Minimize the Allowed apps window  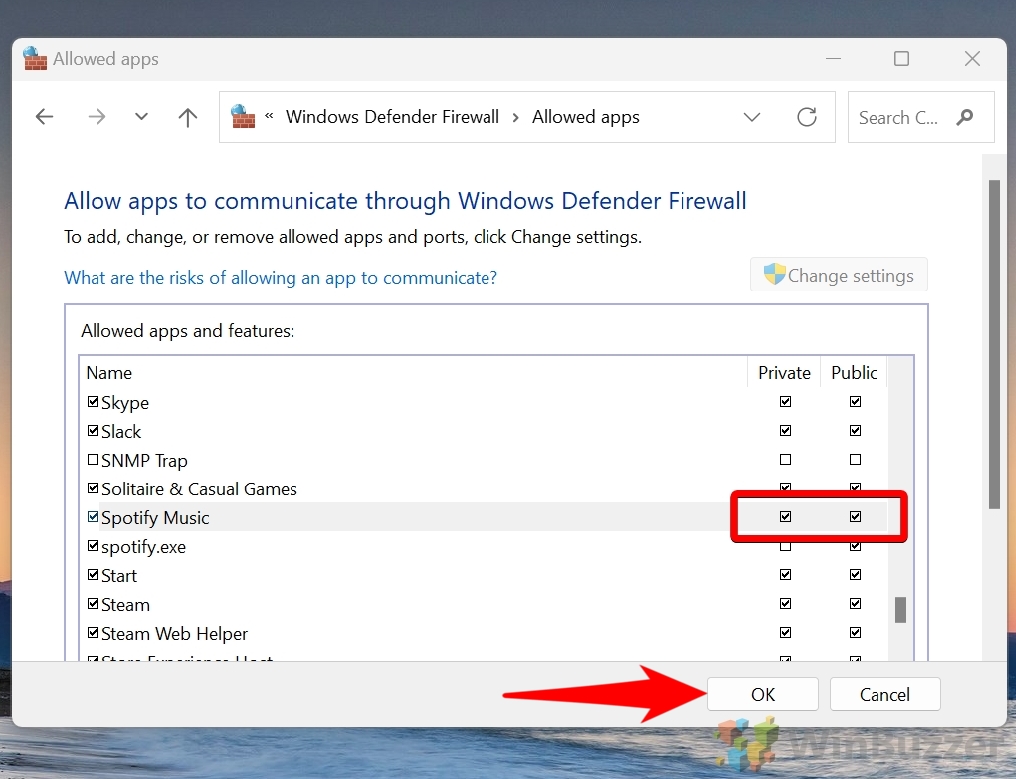click(833, 59)
